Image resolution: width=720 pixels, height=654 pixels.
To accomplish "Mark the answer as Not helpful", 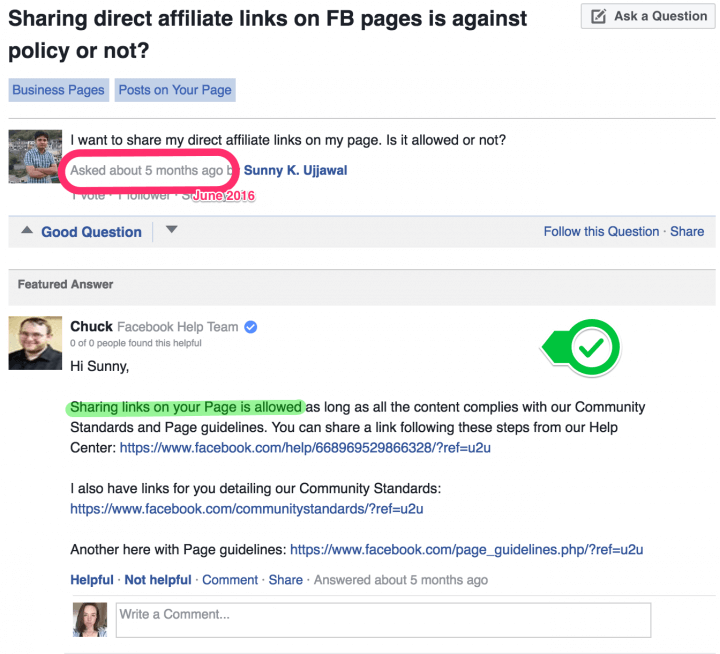I will (x=158, y=580).
